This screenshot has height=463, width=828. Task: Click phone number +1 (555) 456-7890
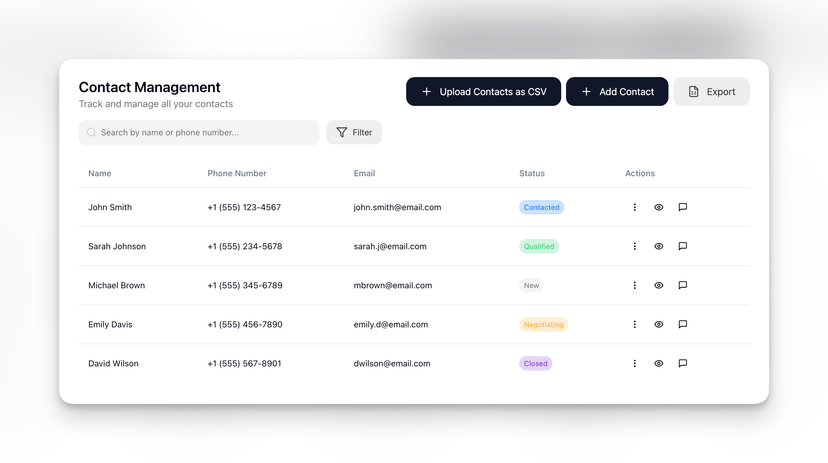(244, 324)
